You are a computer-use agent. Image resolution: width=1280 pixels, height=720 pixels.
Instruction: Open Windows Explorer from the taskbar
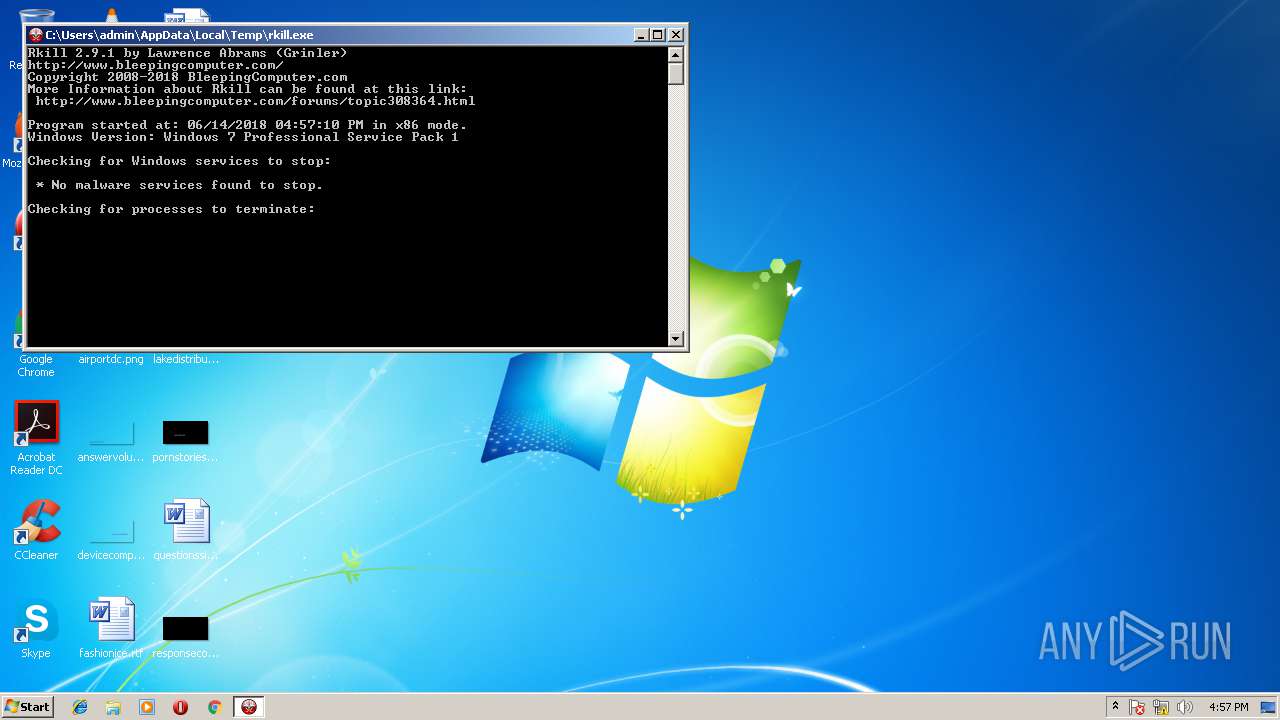[113, 707]
